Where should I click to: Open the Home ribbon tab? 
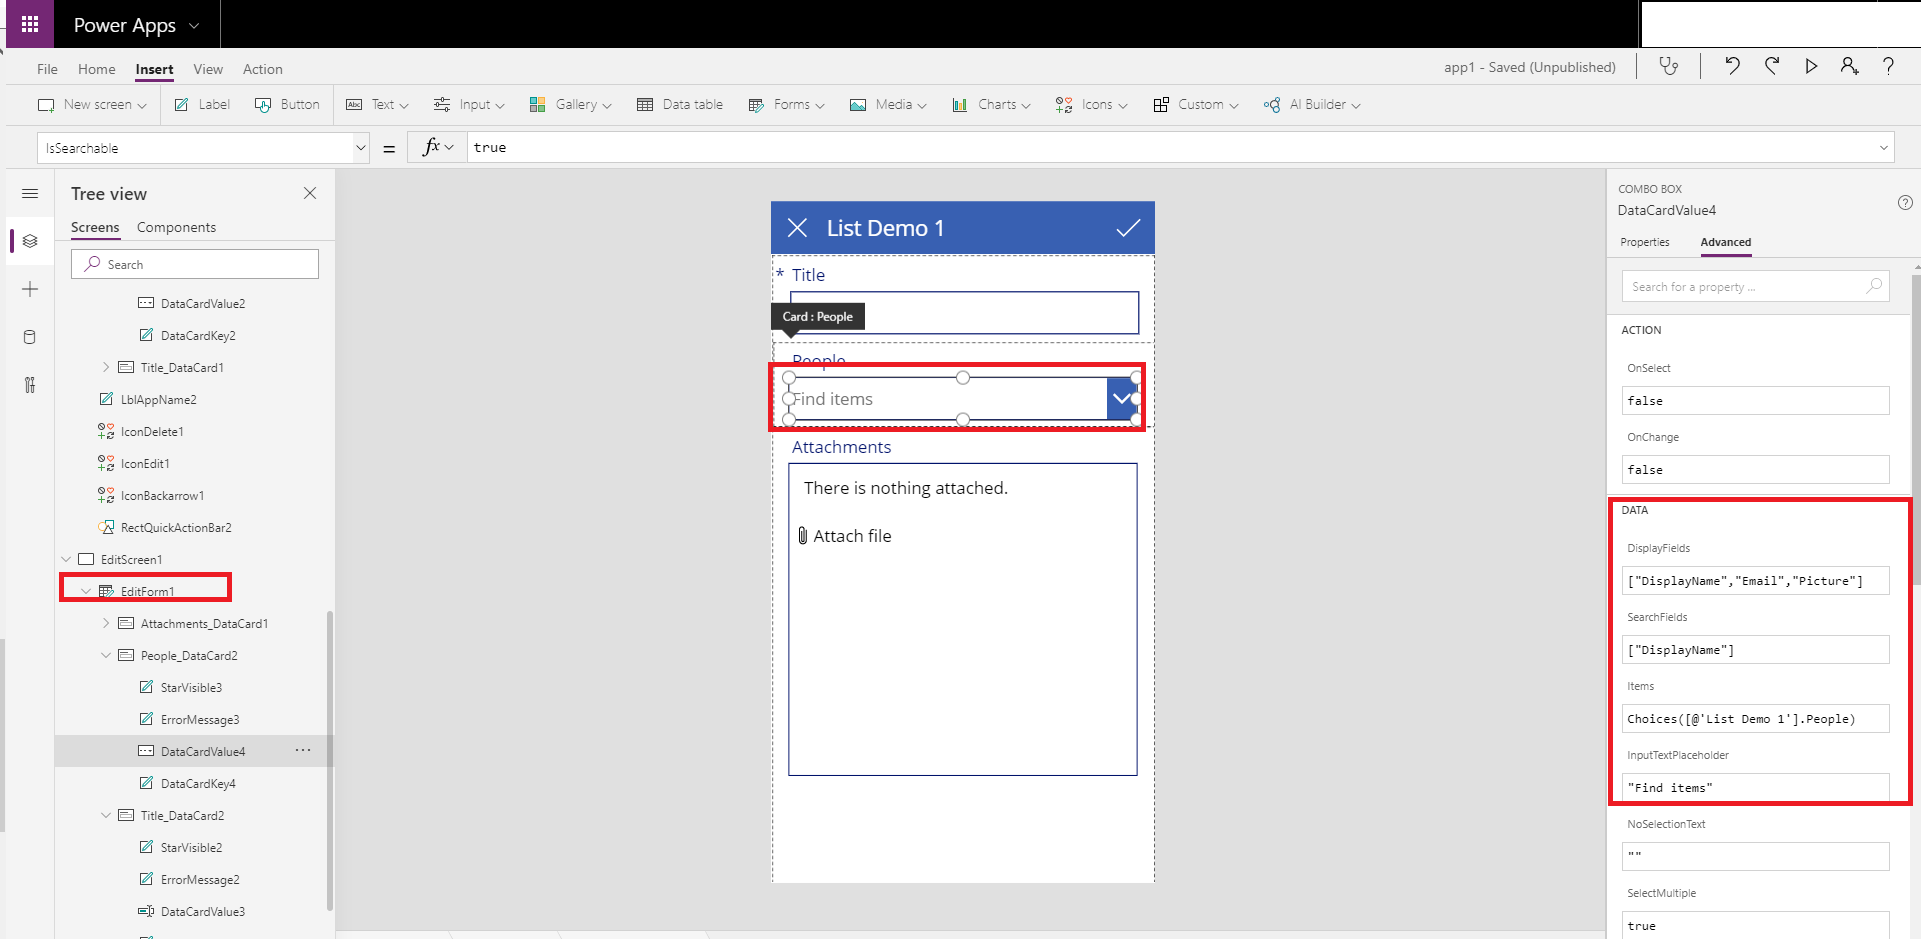point(97,69)
